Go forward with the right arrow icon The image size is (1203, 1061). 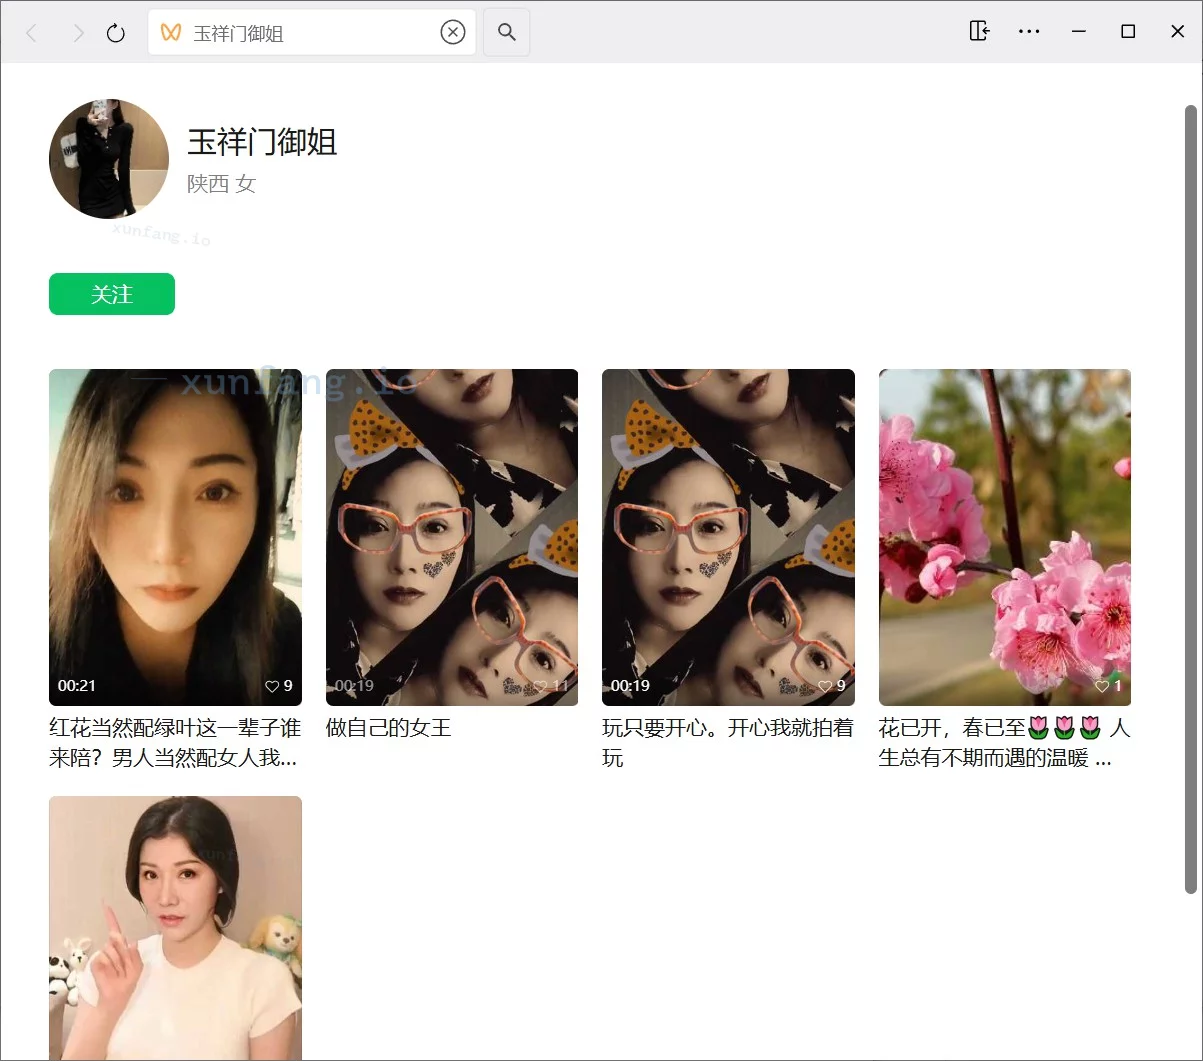pos(79,33)
